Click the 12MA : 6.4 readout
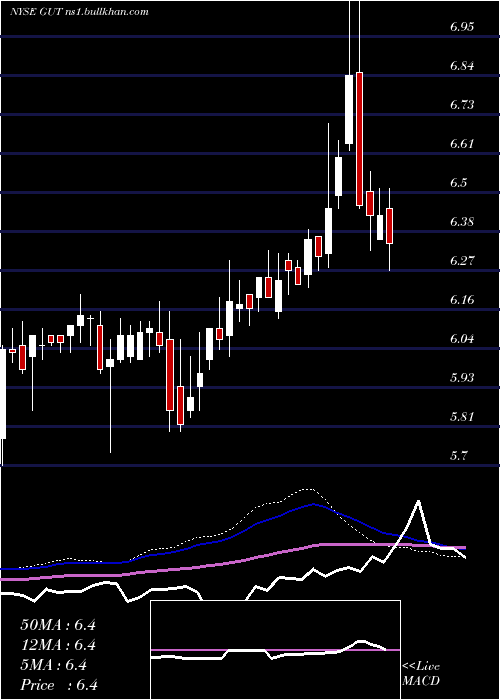500x700 pixels. pos(58,645)
